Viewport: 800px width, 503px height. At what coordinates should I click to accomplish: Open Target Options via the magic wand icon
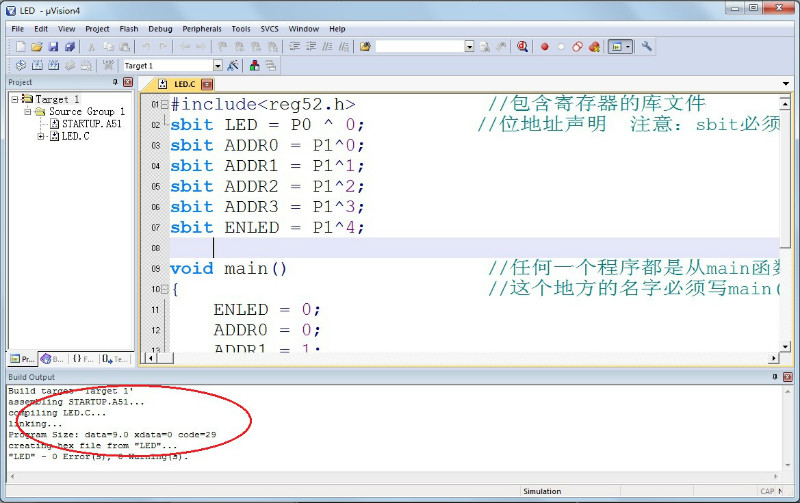pos(233,65)
